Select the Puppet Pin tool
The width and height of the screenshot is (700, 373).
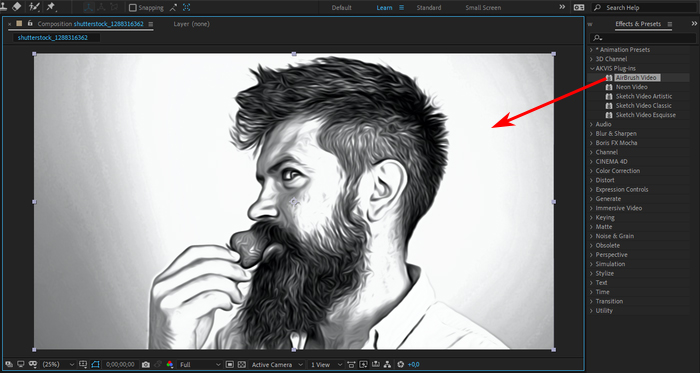tap(51, 7)
